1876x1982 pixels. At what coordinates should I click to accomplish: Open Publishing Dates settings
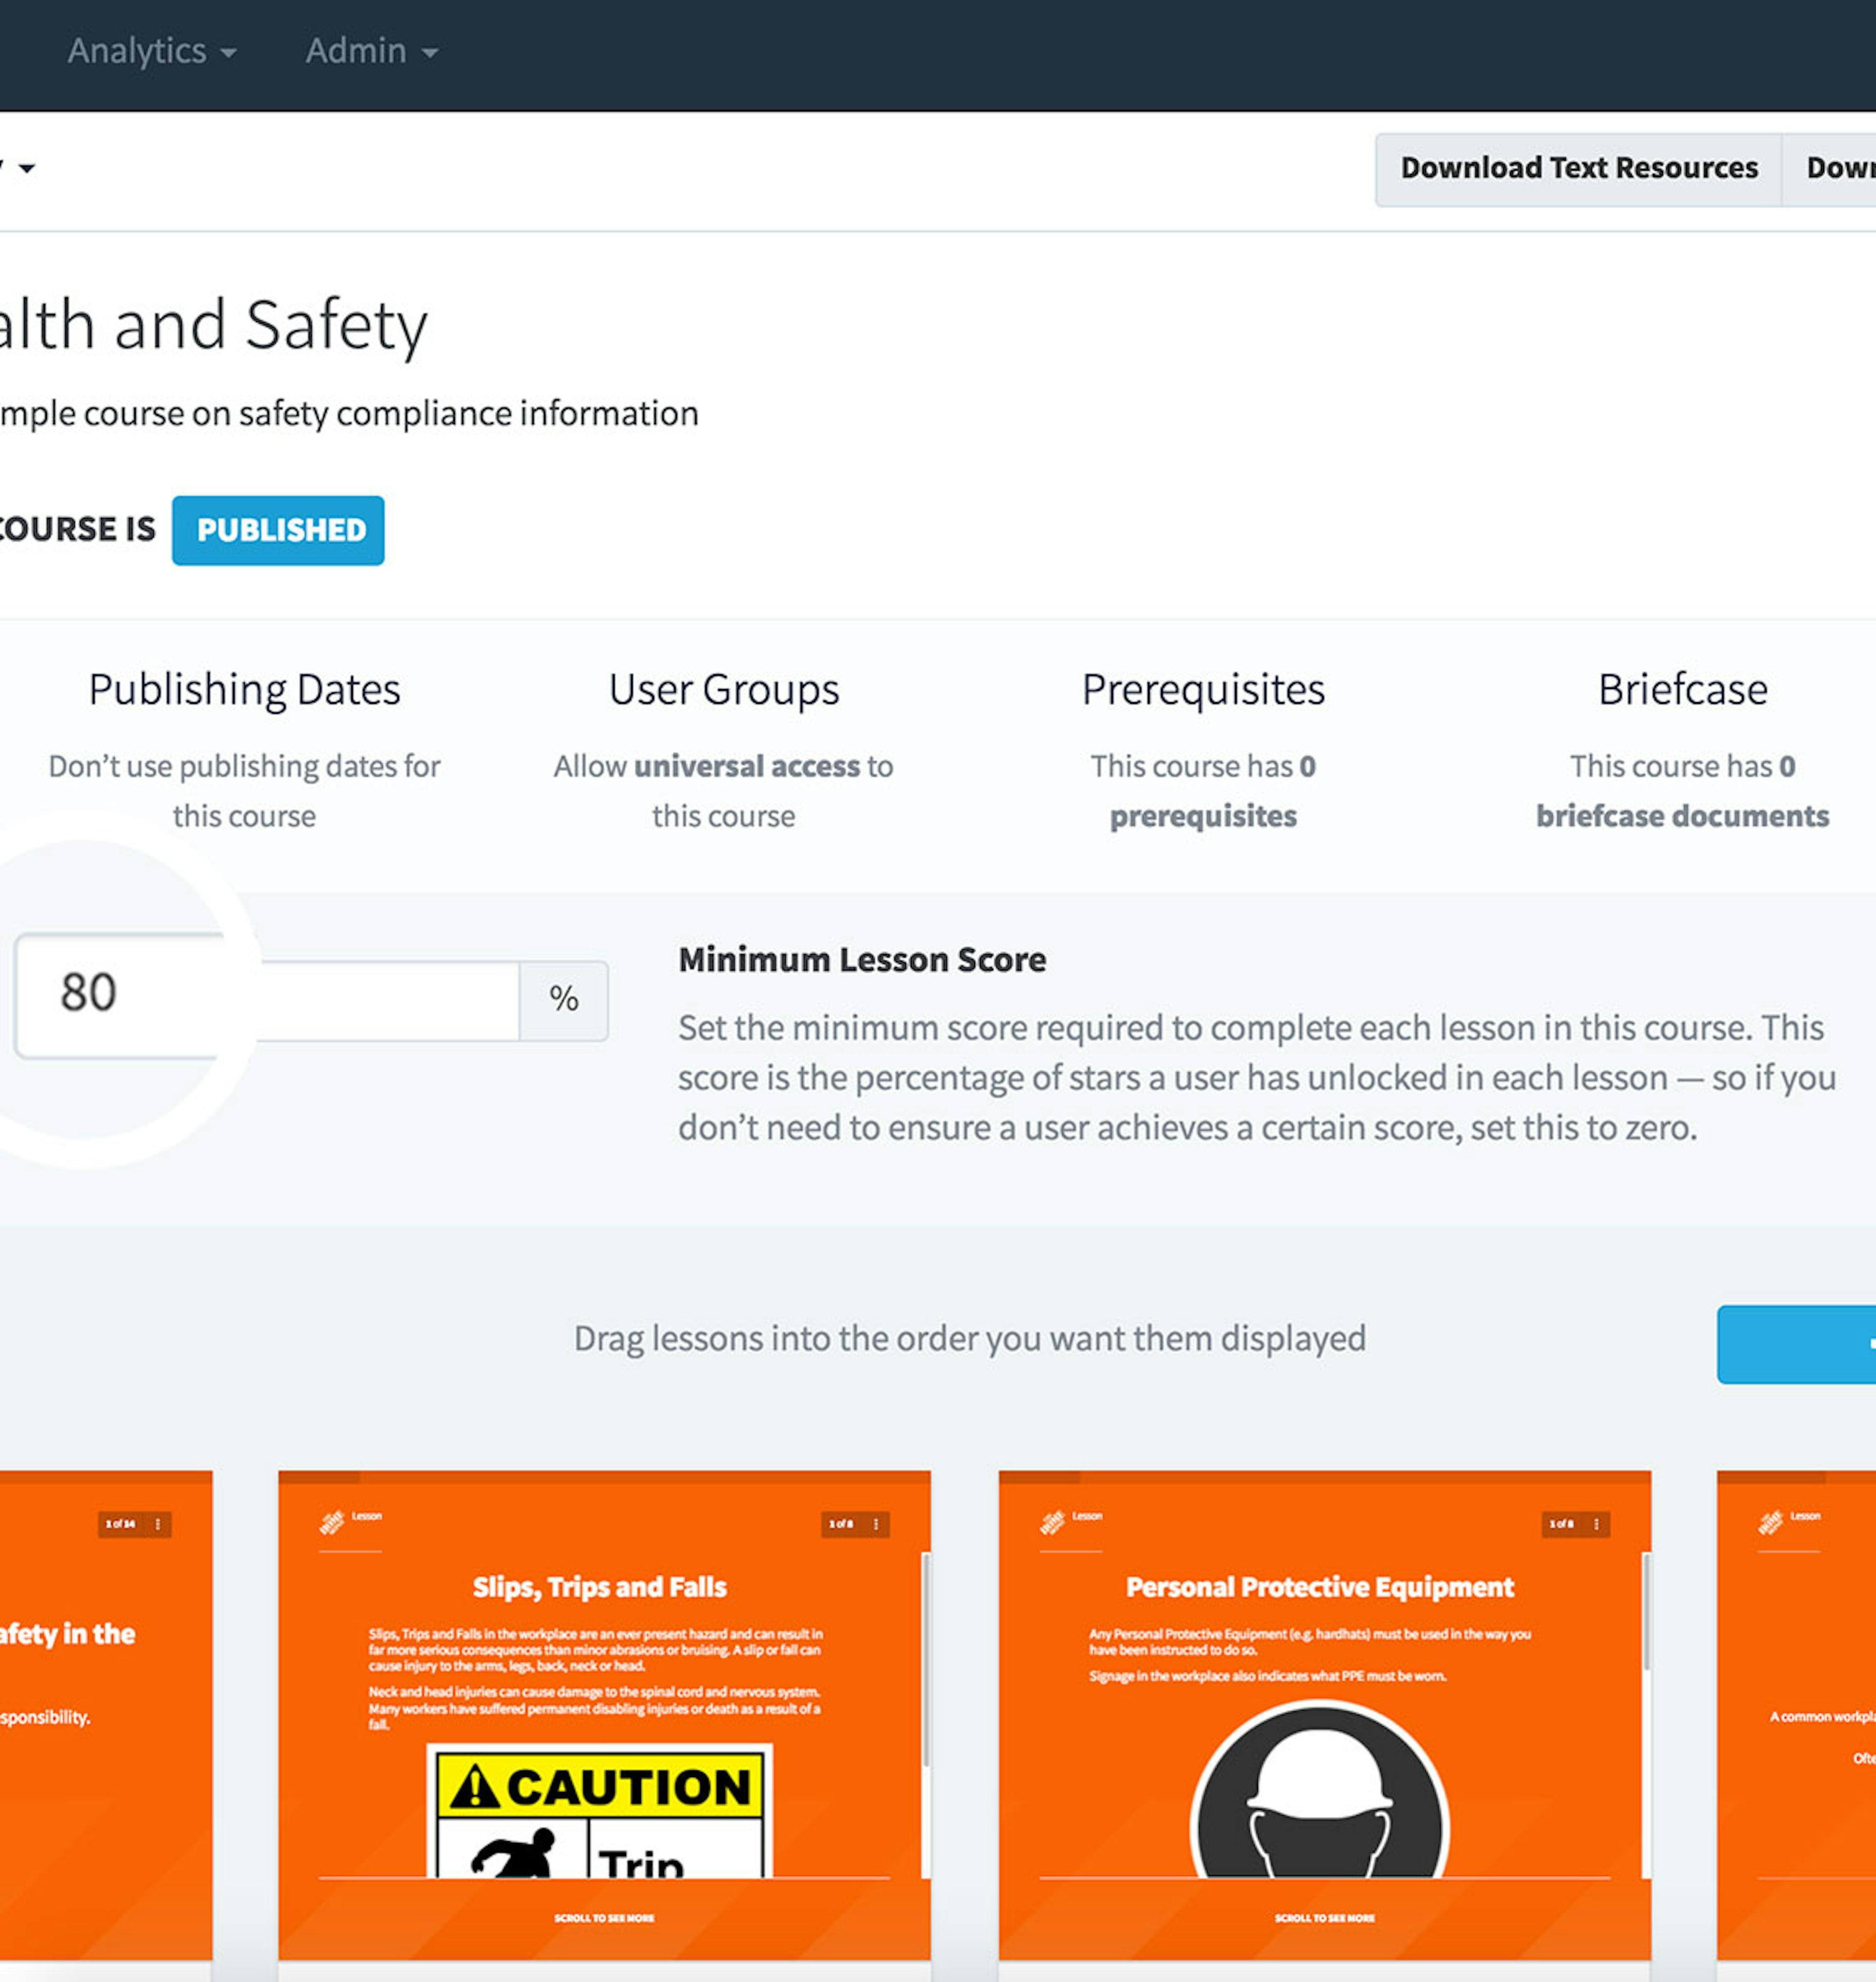point(244,750)
